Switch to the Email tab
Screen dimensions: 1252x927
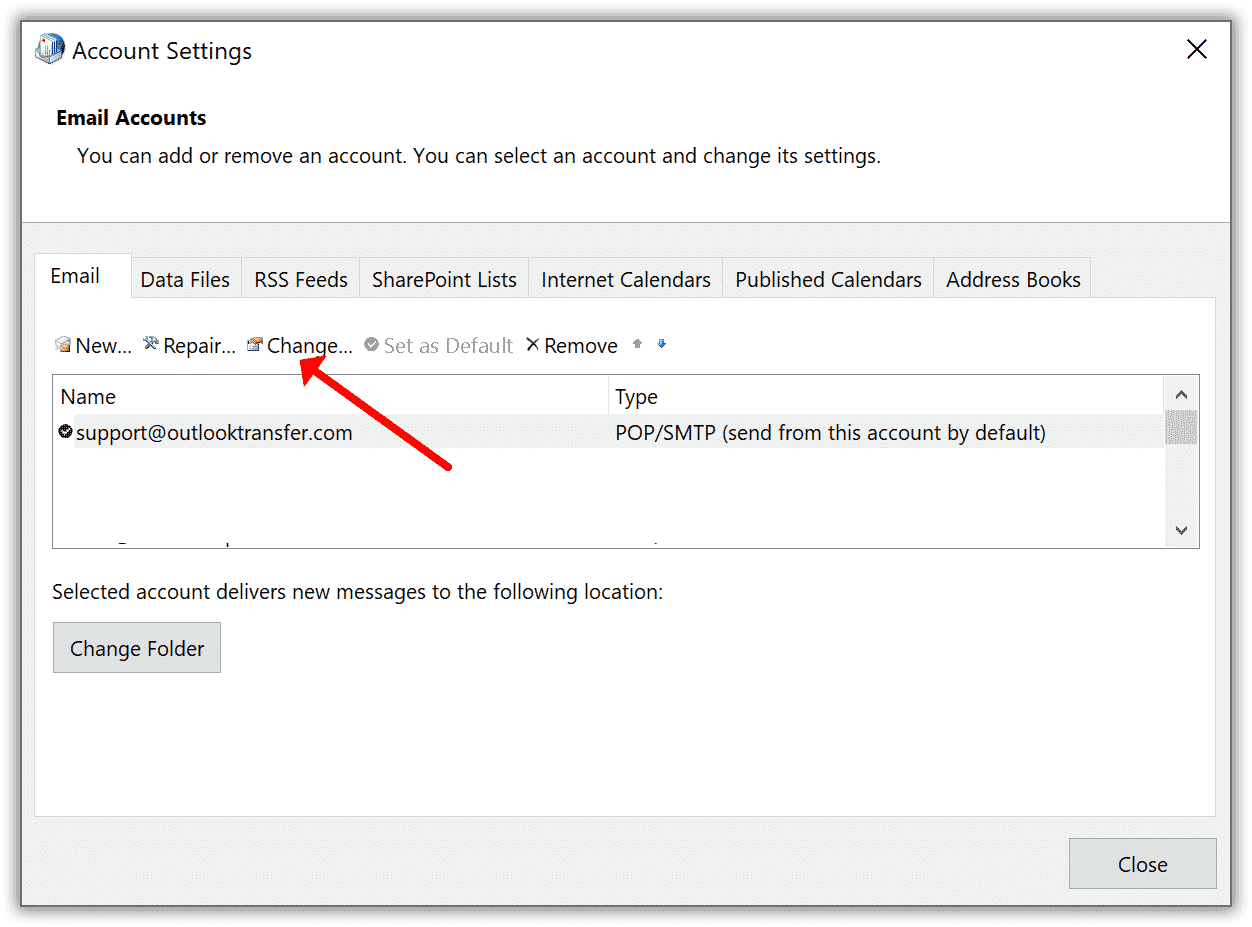83,276
